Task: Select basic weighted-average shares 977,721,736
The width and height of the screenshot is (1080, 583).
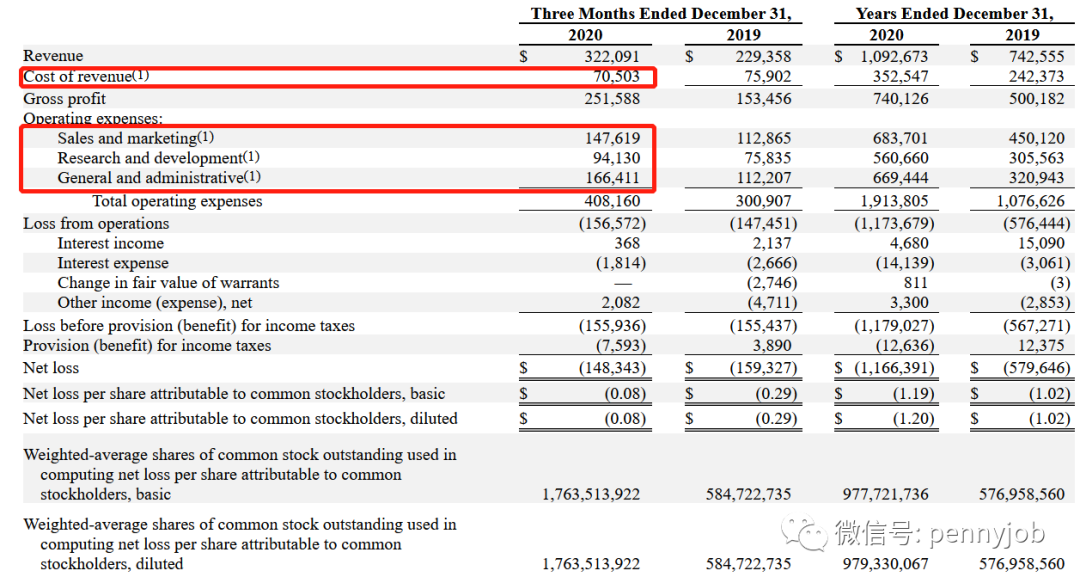Action: [886, 494]
